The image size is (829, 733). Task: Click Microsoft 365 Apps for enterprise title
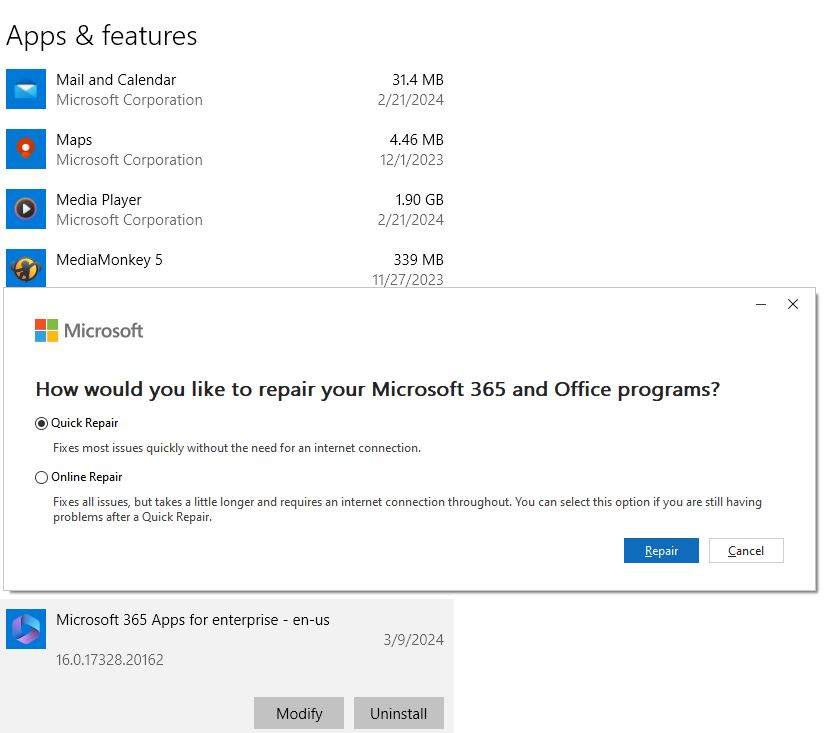193,620
